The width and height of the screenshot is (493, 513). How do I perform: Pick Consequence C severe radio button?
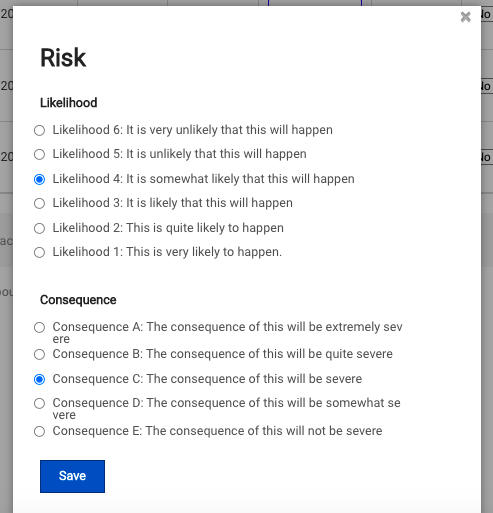click(39, 379)
